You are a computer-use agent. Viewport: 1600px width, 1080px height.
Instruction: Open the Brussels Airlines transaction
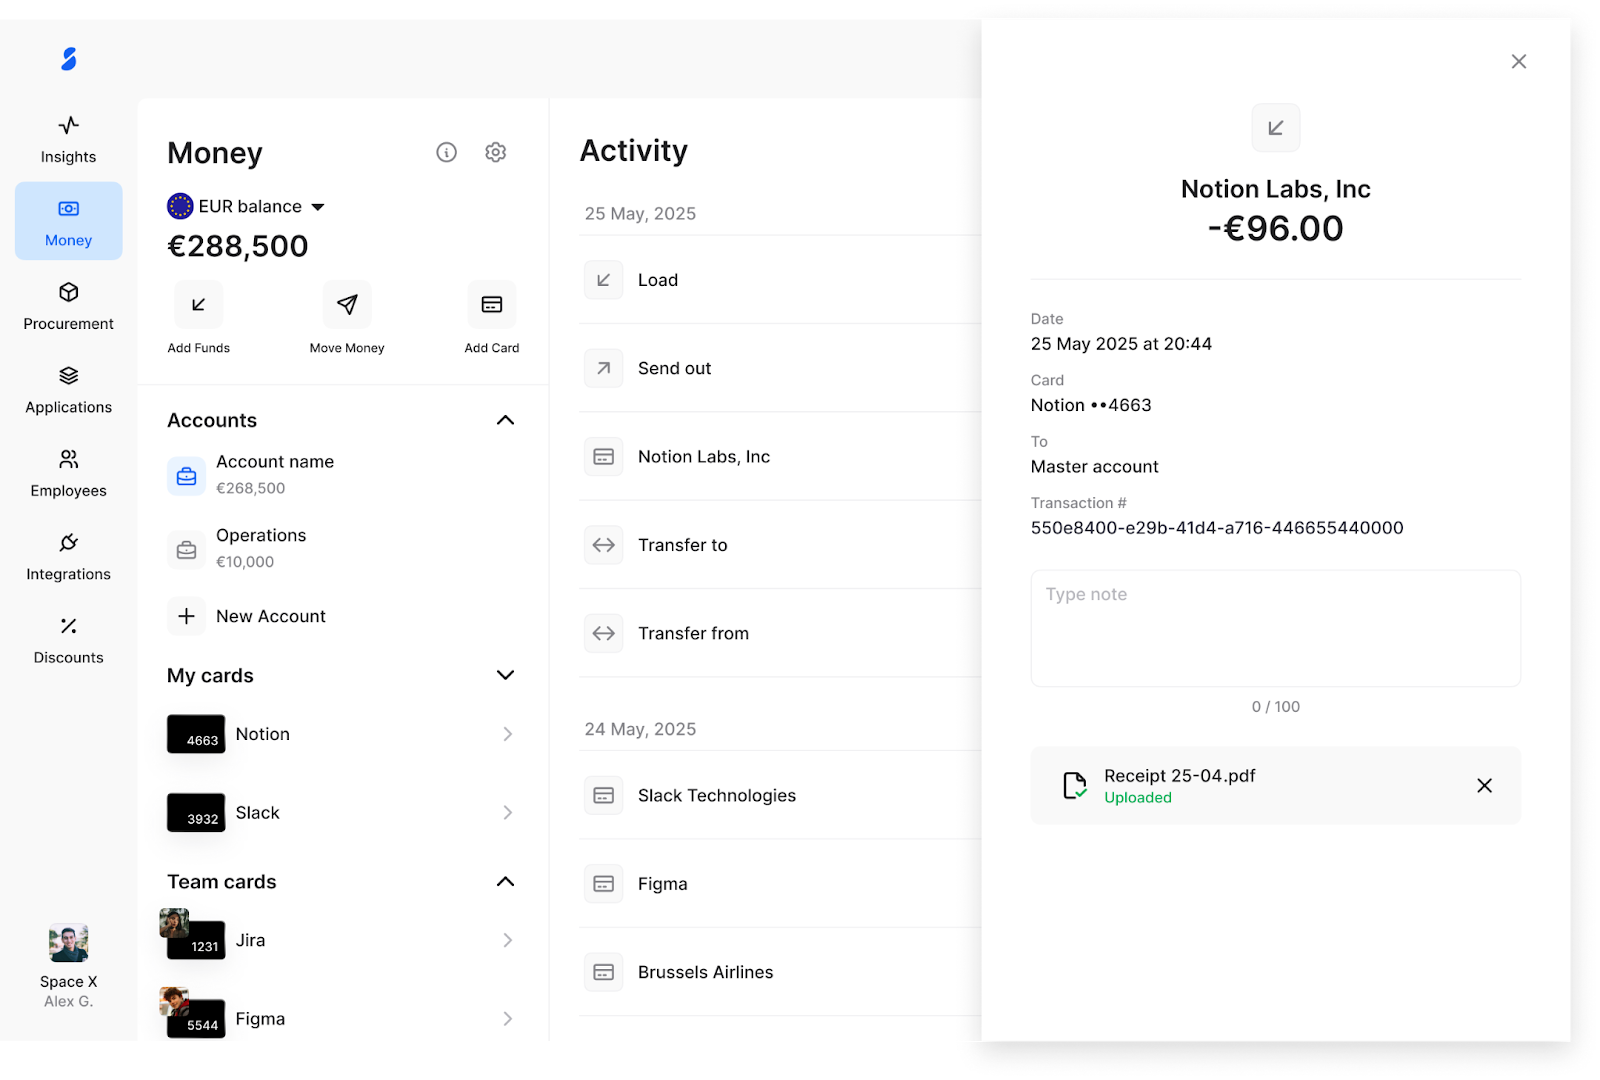pyautogui.click(x=780, y=972)
